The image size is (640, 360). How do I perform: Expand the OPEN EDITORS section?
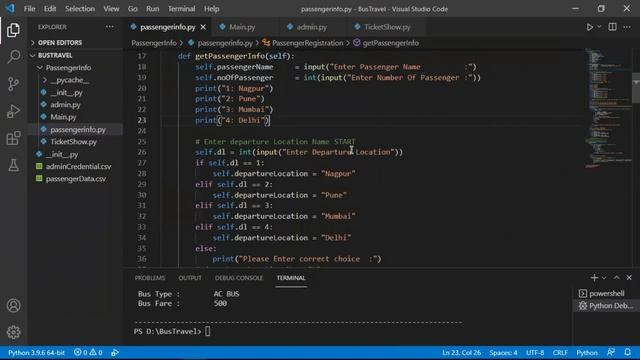click(x=76, y=42)
